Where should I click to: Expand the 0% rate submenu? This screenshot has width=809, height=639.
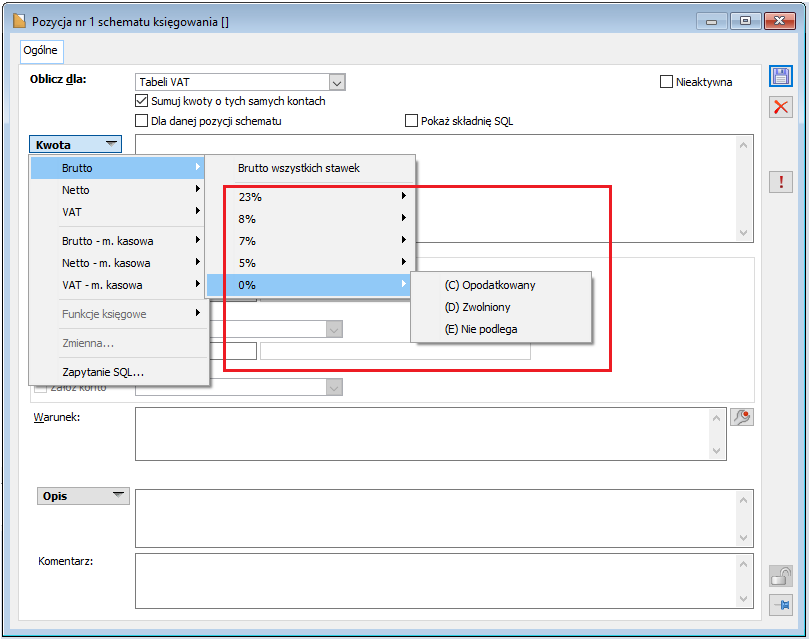(x=310, y=285)
